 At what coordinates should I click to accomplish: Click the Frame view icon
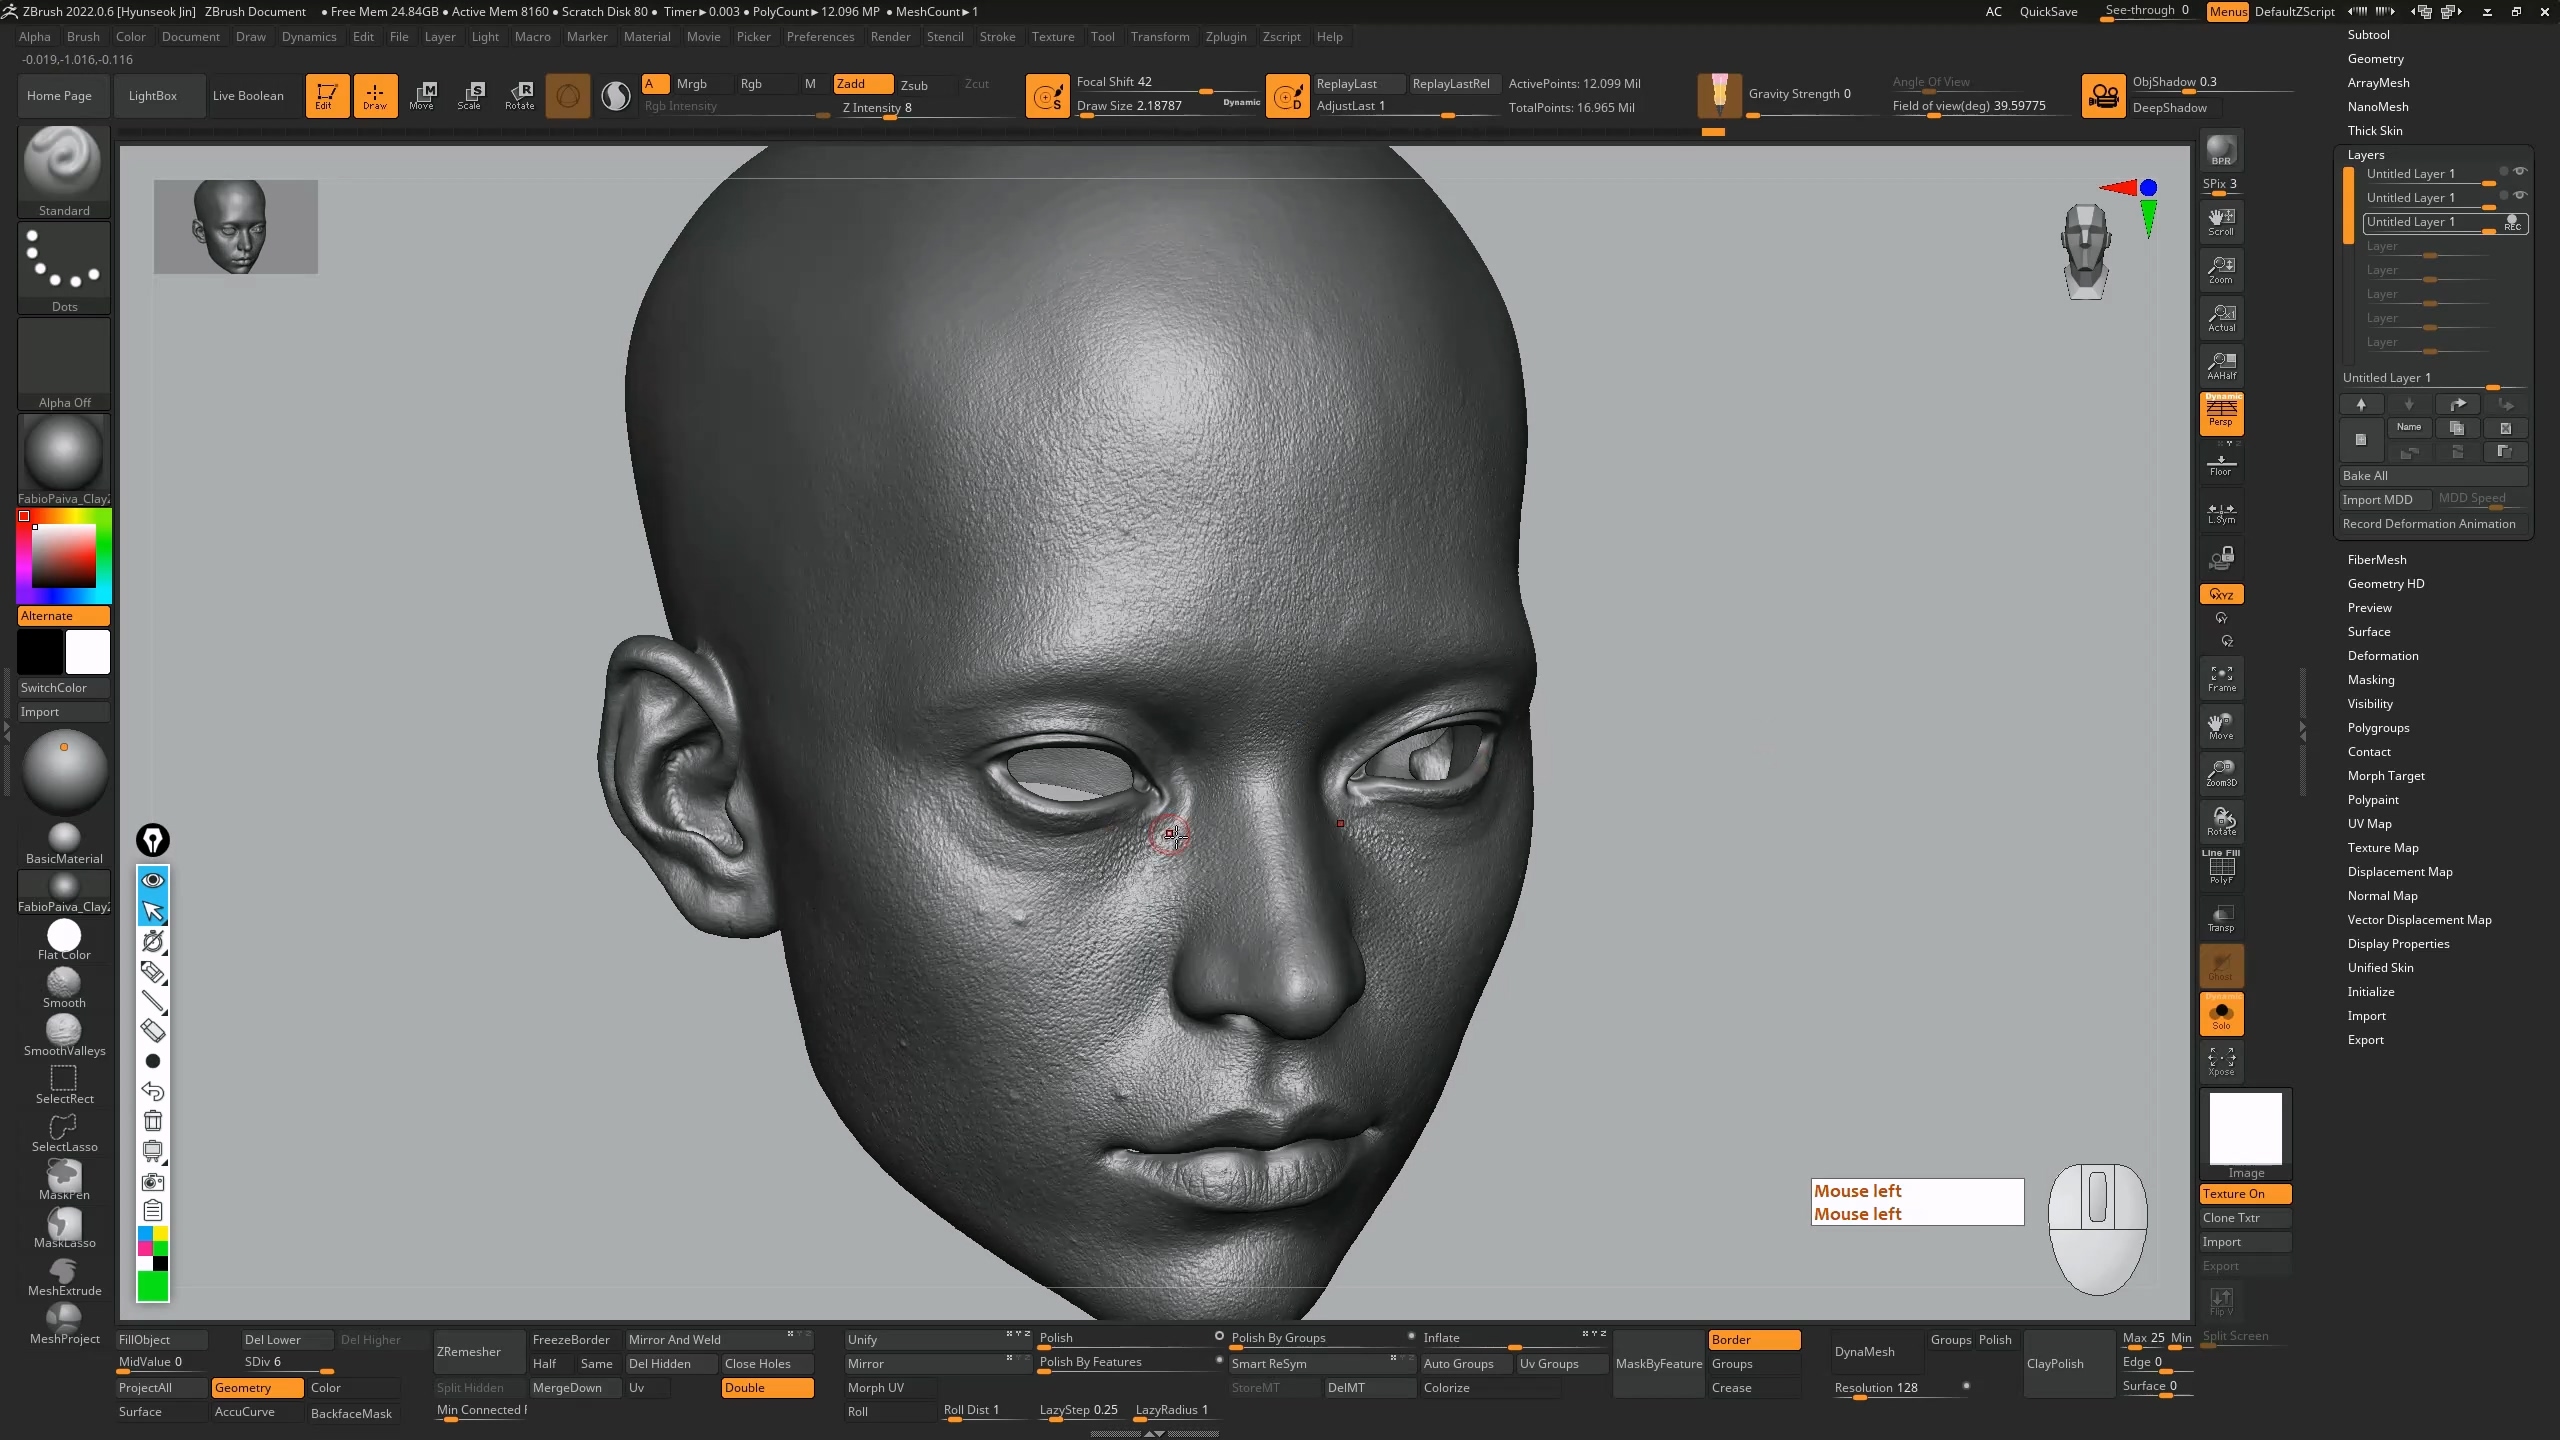2221,678
